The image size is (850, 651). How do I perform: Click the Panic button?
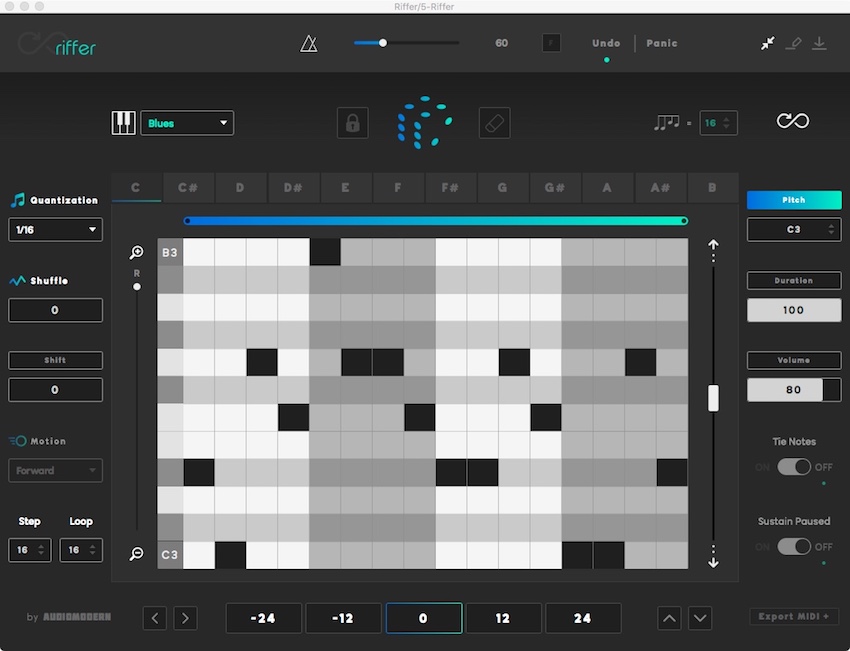tap(662, 43)
